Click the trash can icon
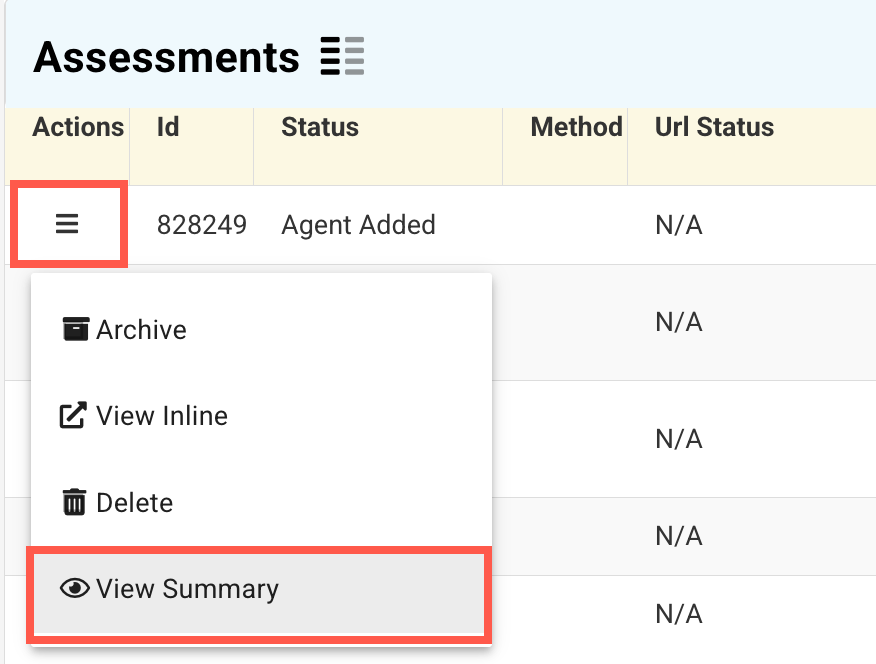 (75, 502)
